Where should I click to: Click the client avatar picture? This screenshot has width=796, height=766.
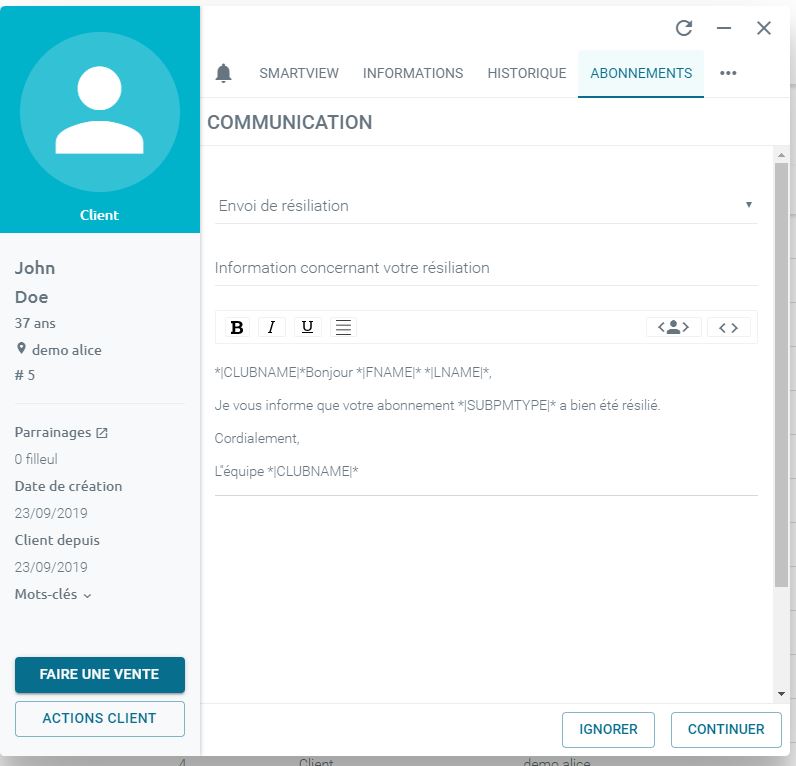(x=100, y=111)
